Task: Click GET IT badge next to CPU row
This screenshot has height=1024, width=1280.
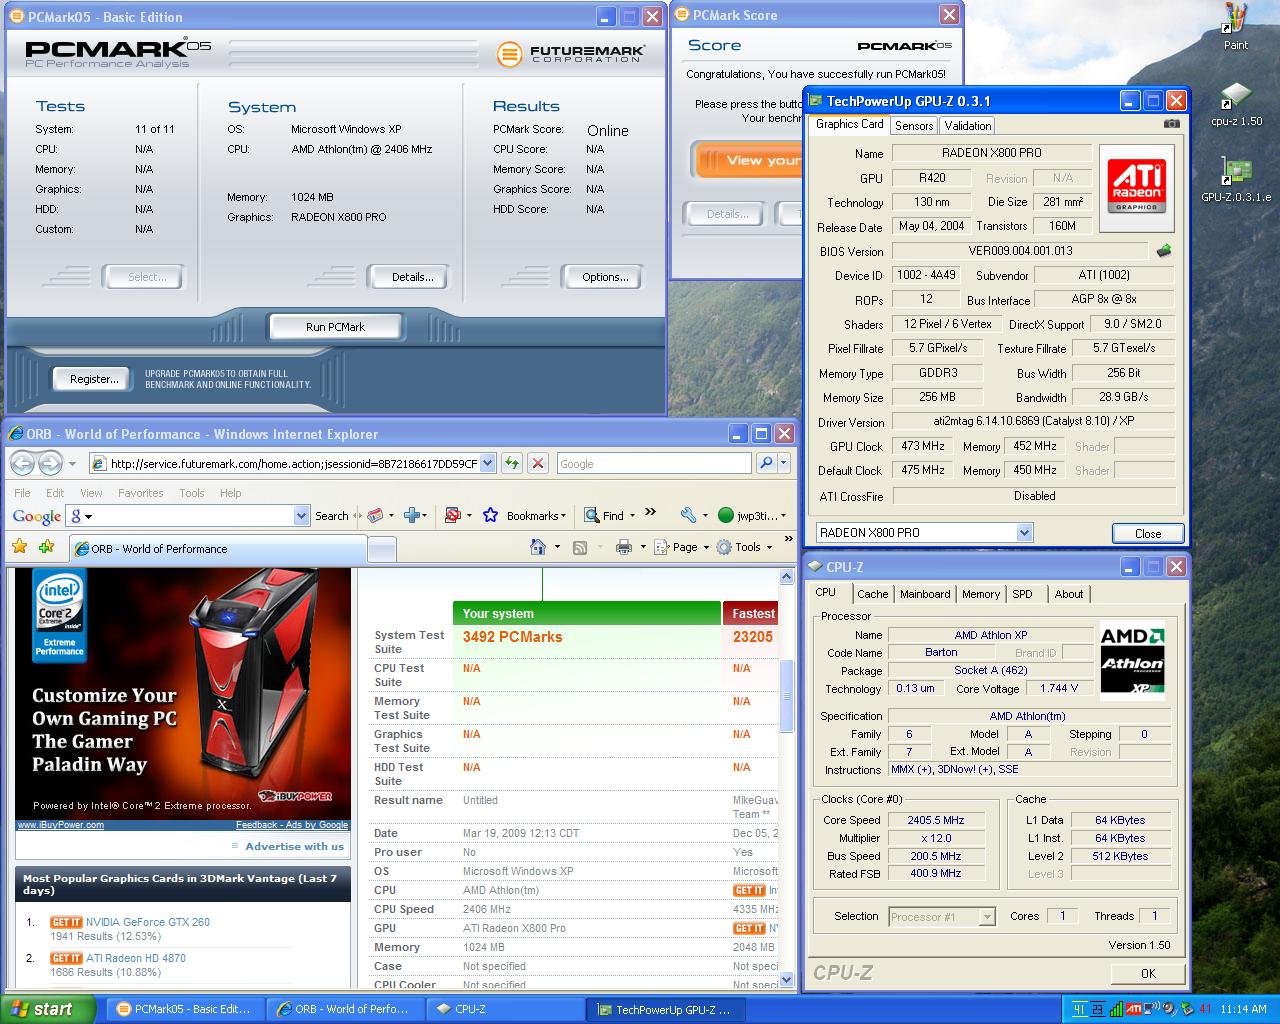Action: 749,890
